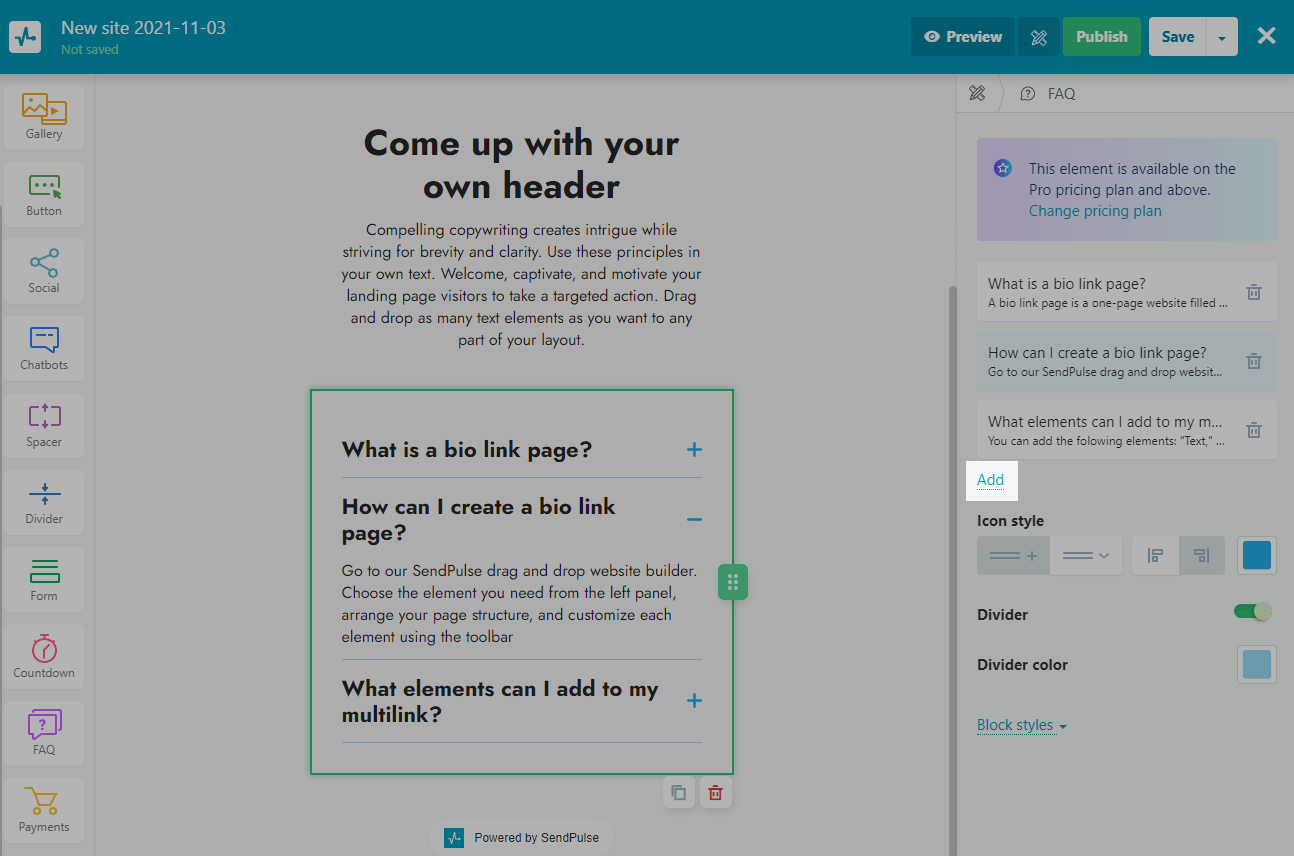Delete the selected FAQ block on canvas
The image size is (1294, 856).
pyautogui.click(x=715, y=793)
